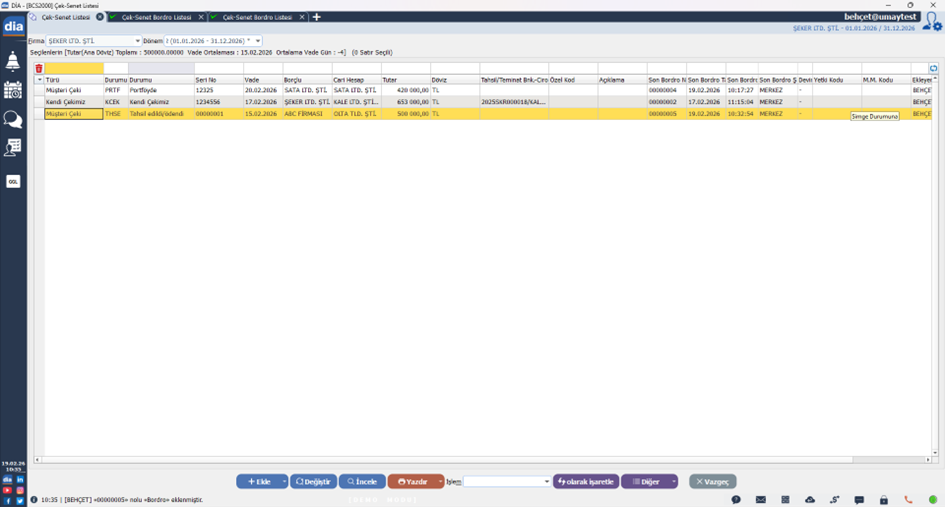Open a new tab with plus button

click(317, 17)
